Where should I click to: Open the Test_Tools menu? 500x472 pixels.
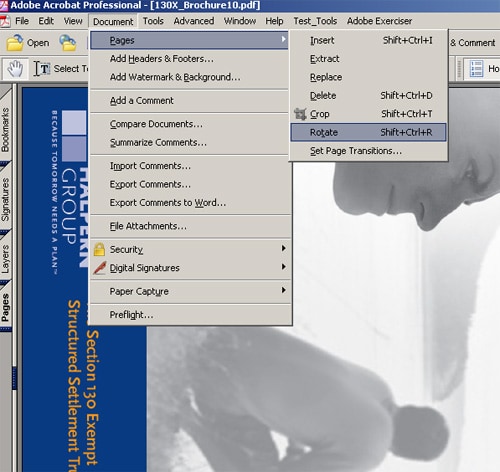[315, 21]
